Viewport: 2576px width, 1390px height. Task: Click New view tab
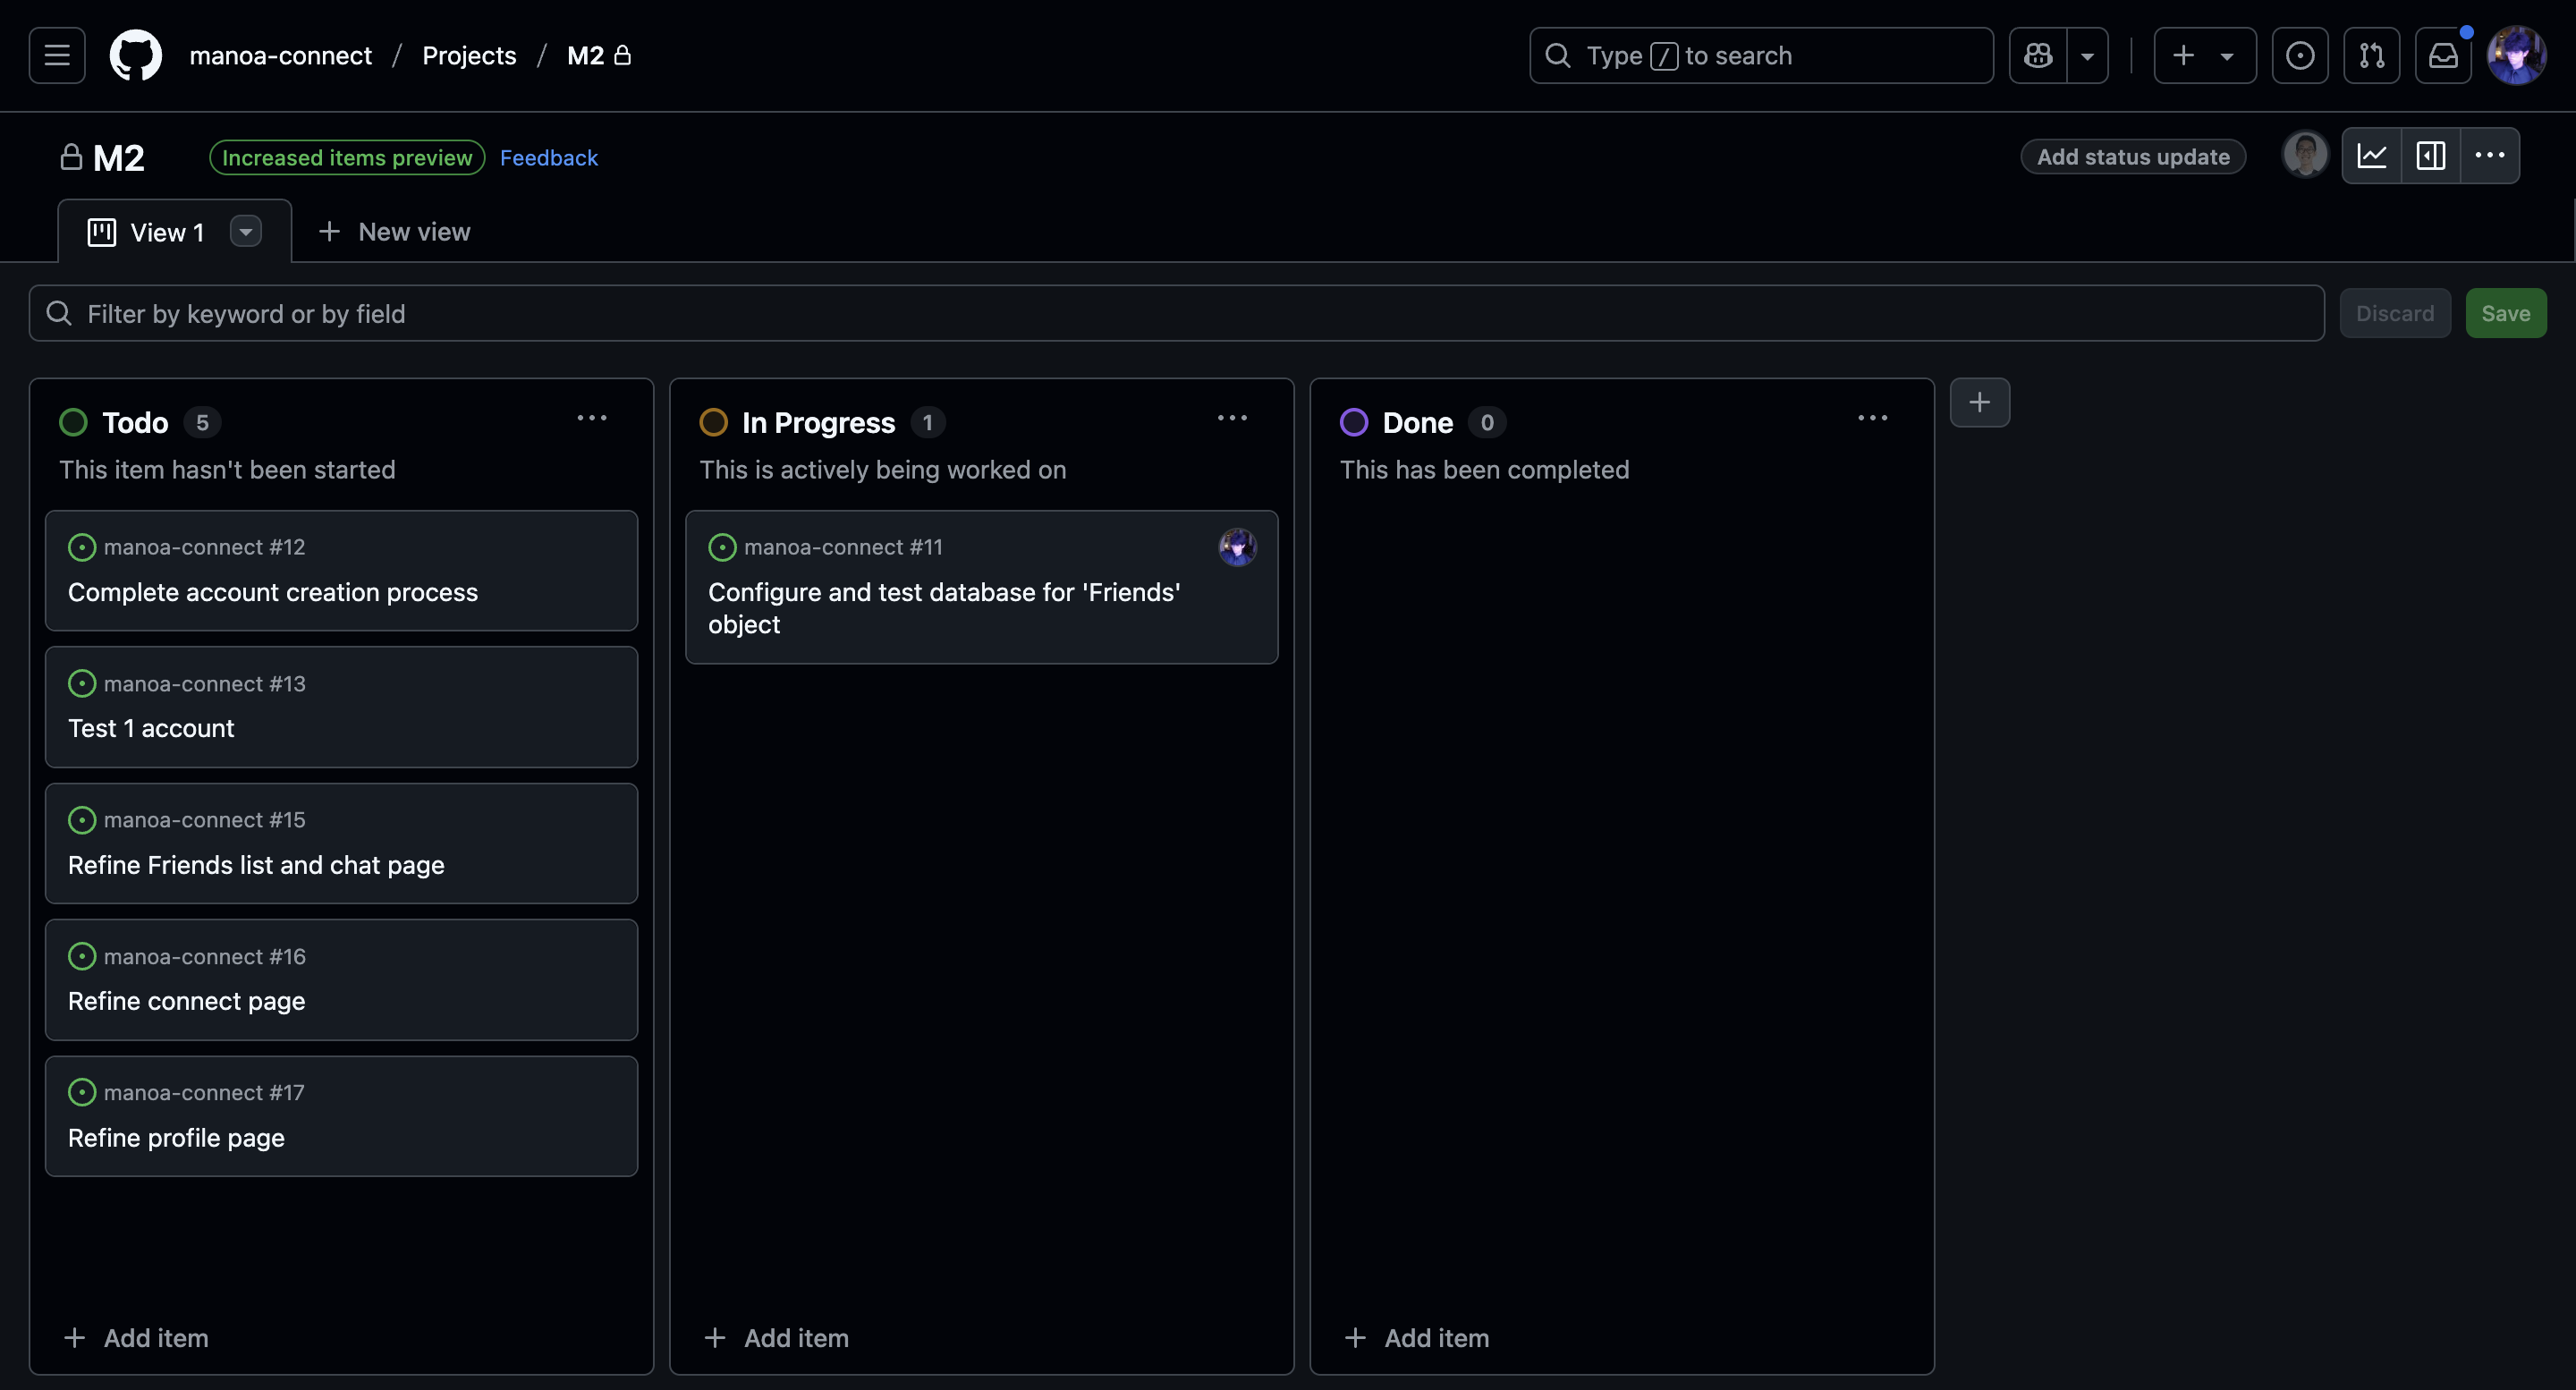tap(395, 232)
